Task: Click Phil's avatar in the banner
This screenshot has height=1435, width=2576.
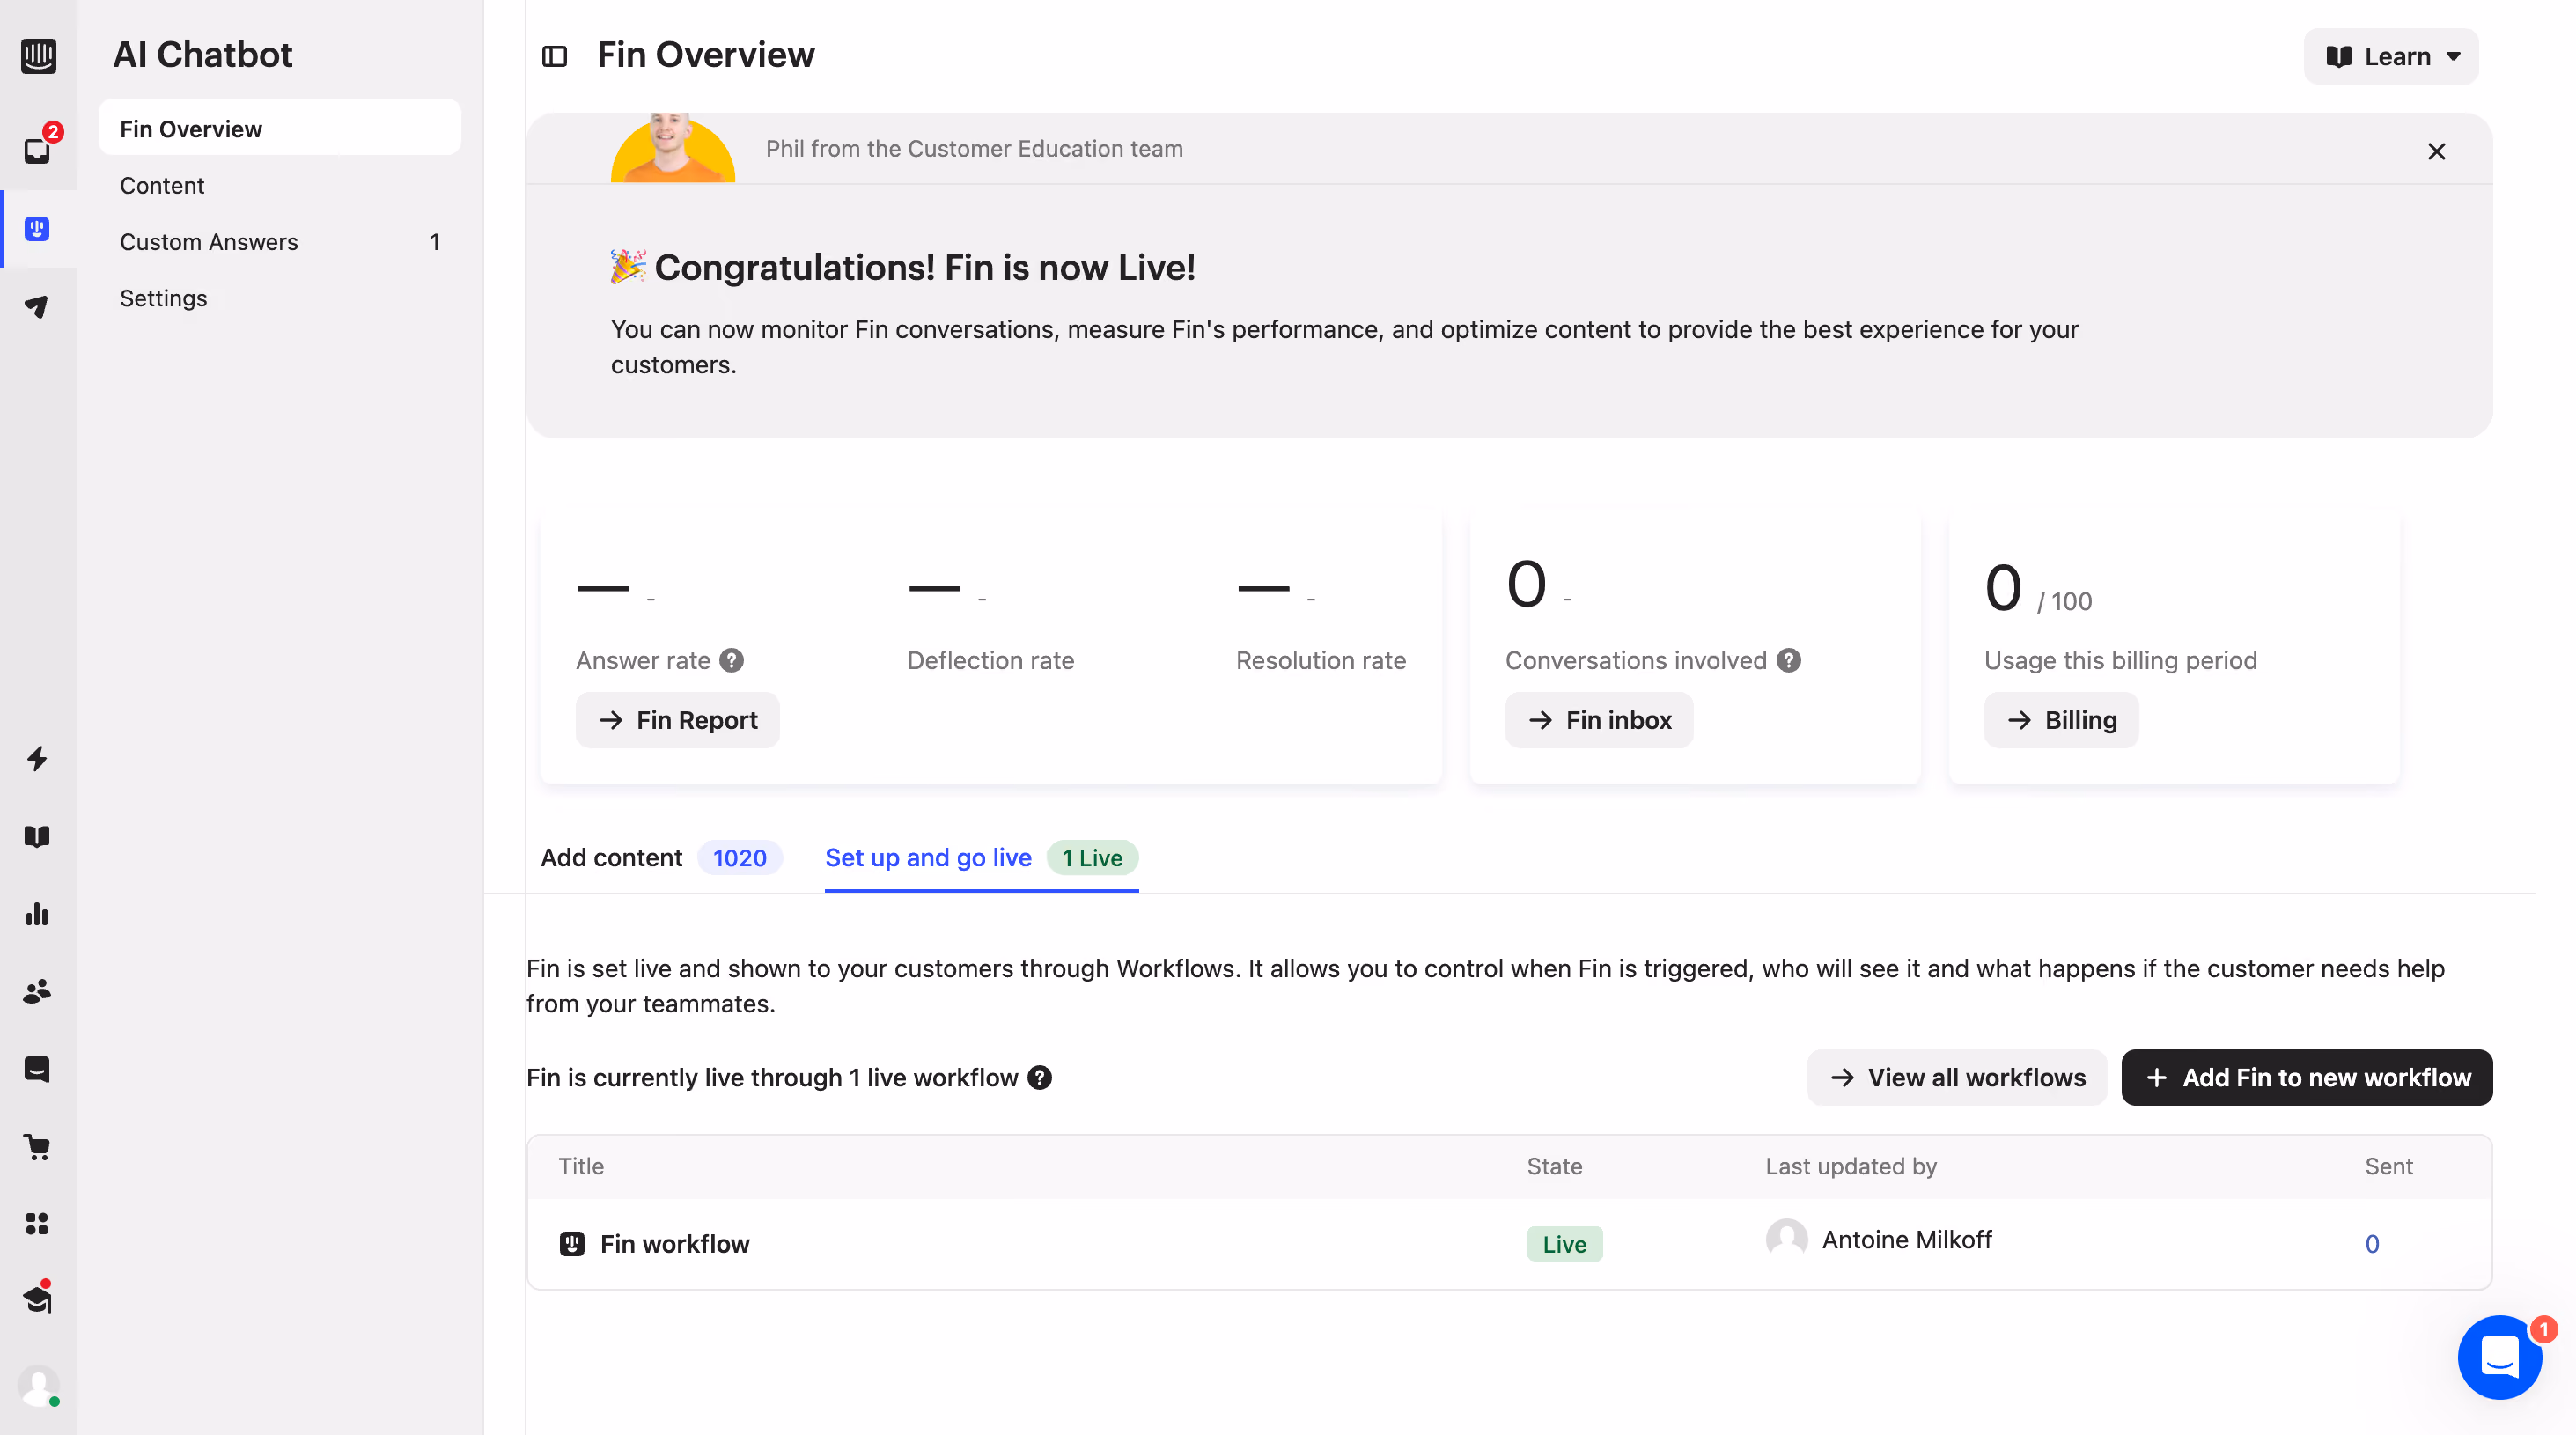Action: point(673,148)
